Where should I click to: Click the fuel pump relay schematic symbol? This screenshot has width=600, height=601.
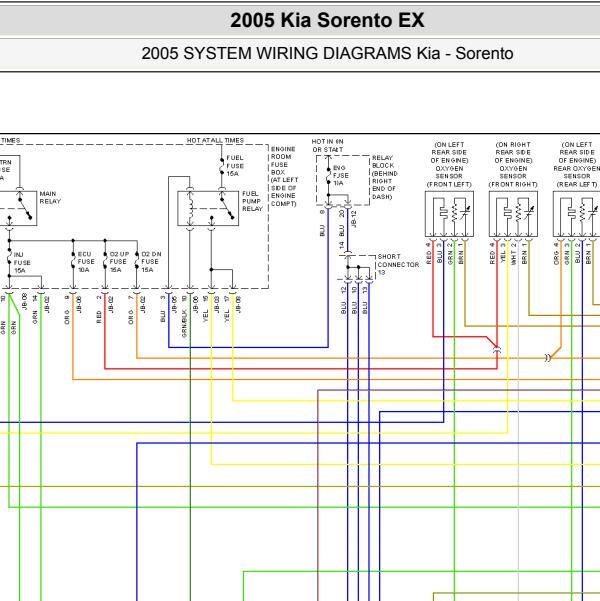point(208,209)
